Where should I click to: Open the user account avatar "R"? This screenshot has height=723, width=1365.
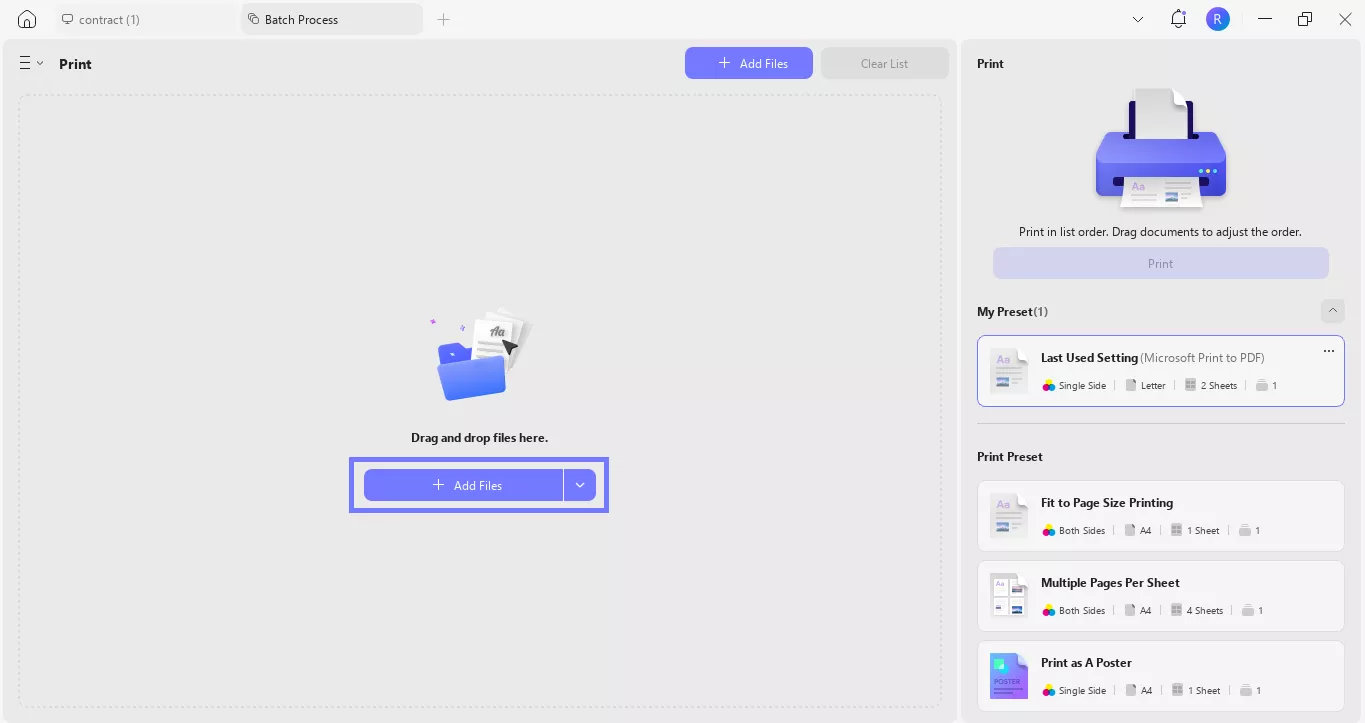1217,19
